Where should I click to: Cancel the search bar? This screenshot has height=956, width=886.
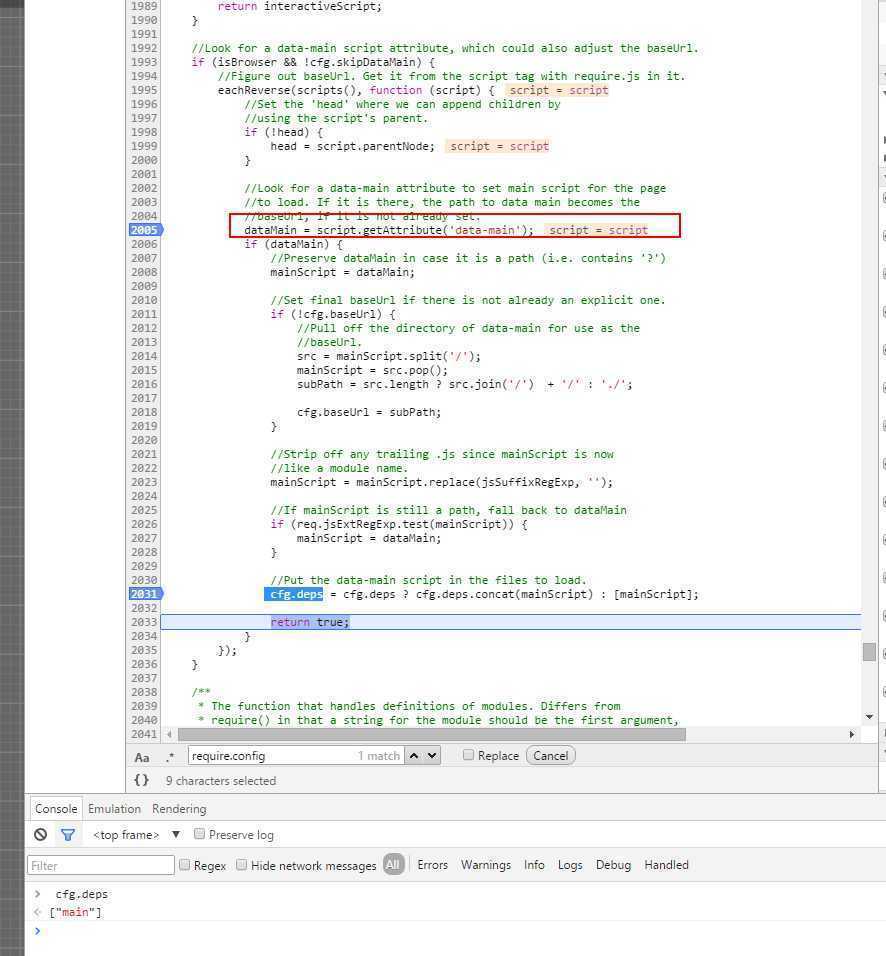click(551, 755)
